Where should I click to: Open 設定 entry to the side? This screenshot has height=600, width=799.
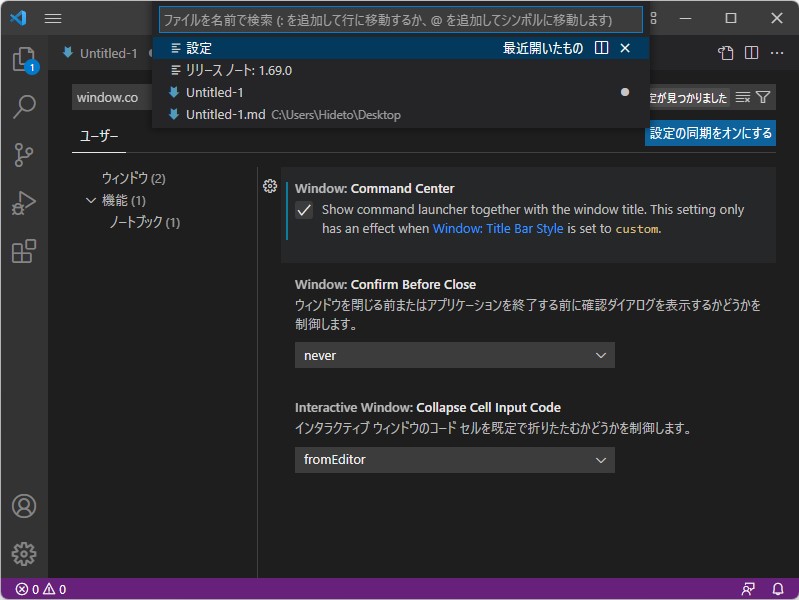click(x=601, y=48)
